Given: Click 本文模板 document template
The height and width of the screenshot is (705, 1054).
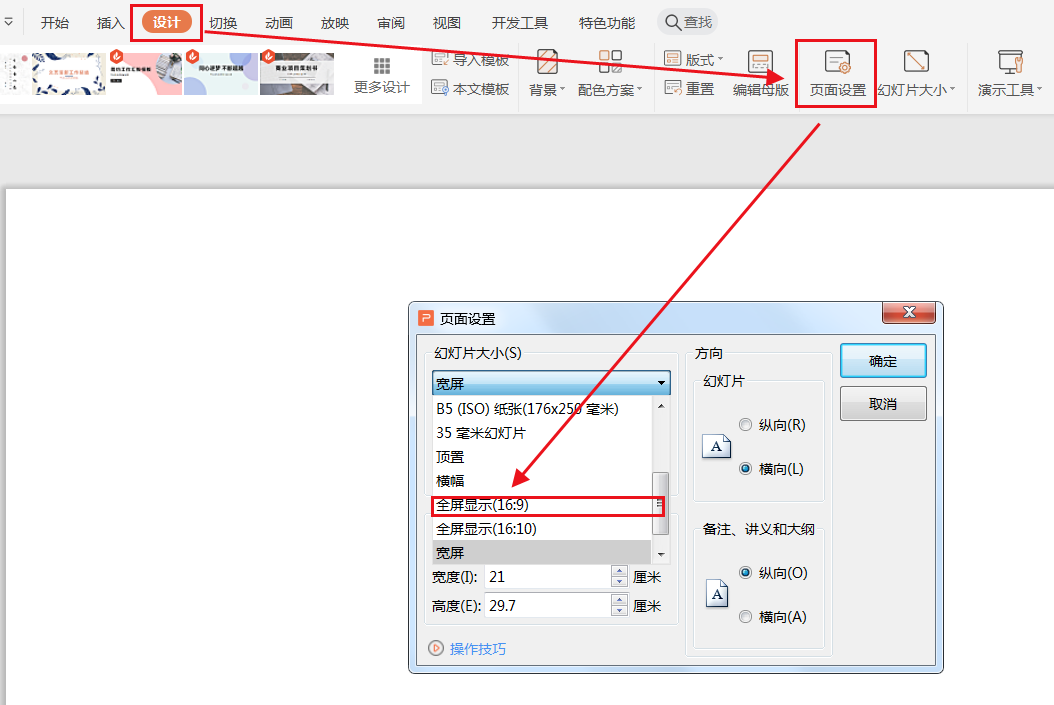Looking at the screenshot, I should click(x=471, y=88).
